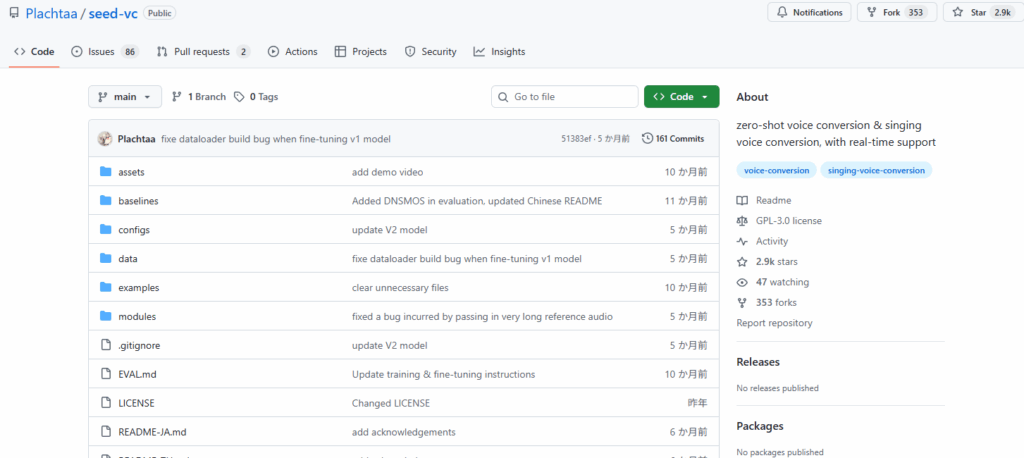Image resolution: width=1024 pixels, height=458 pixels.
Task: Click the Notifications bell button
Action: tap(809, 12)
